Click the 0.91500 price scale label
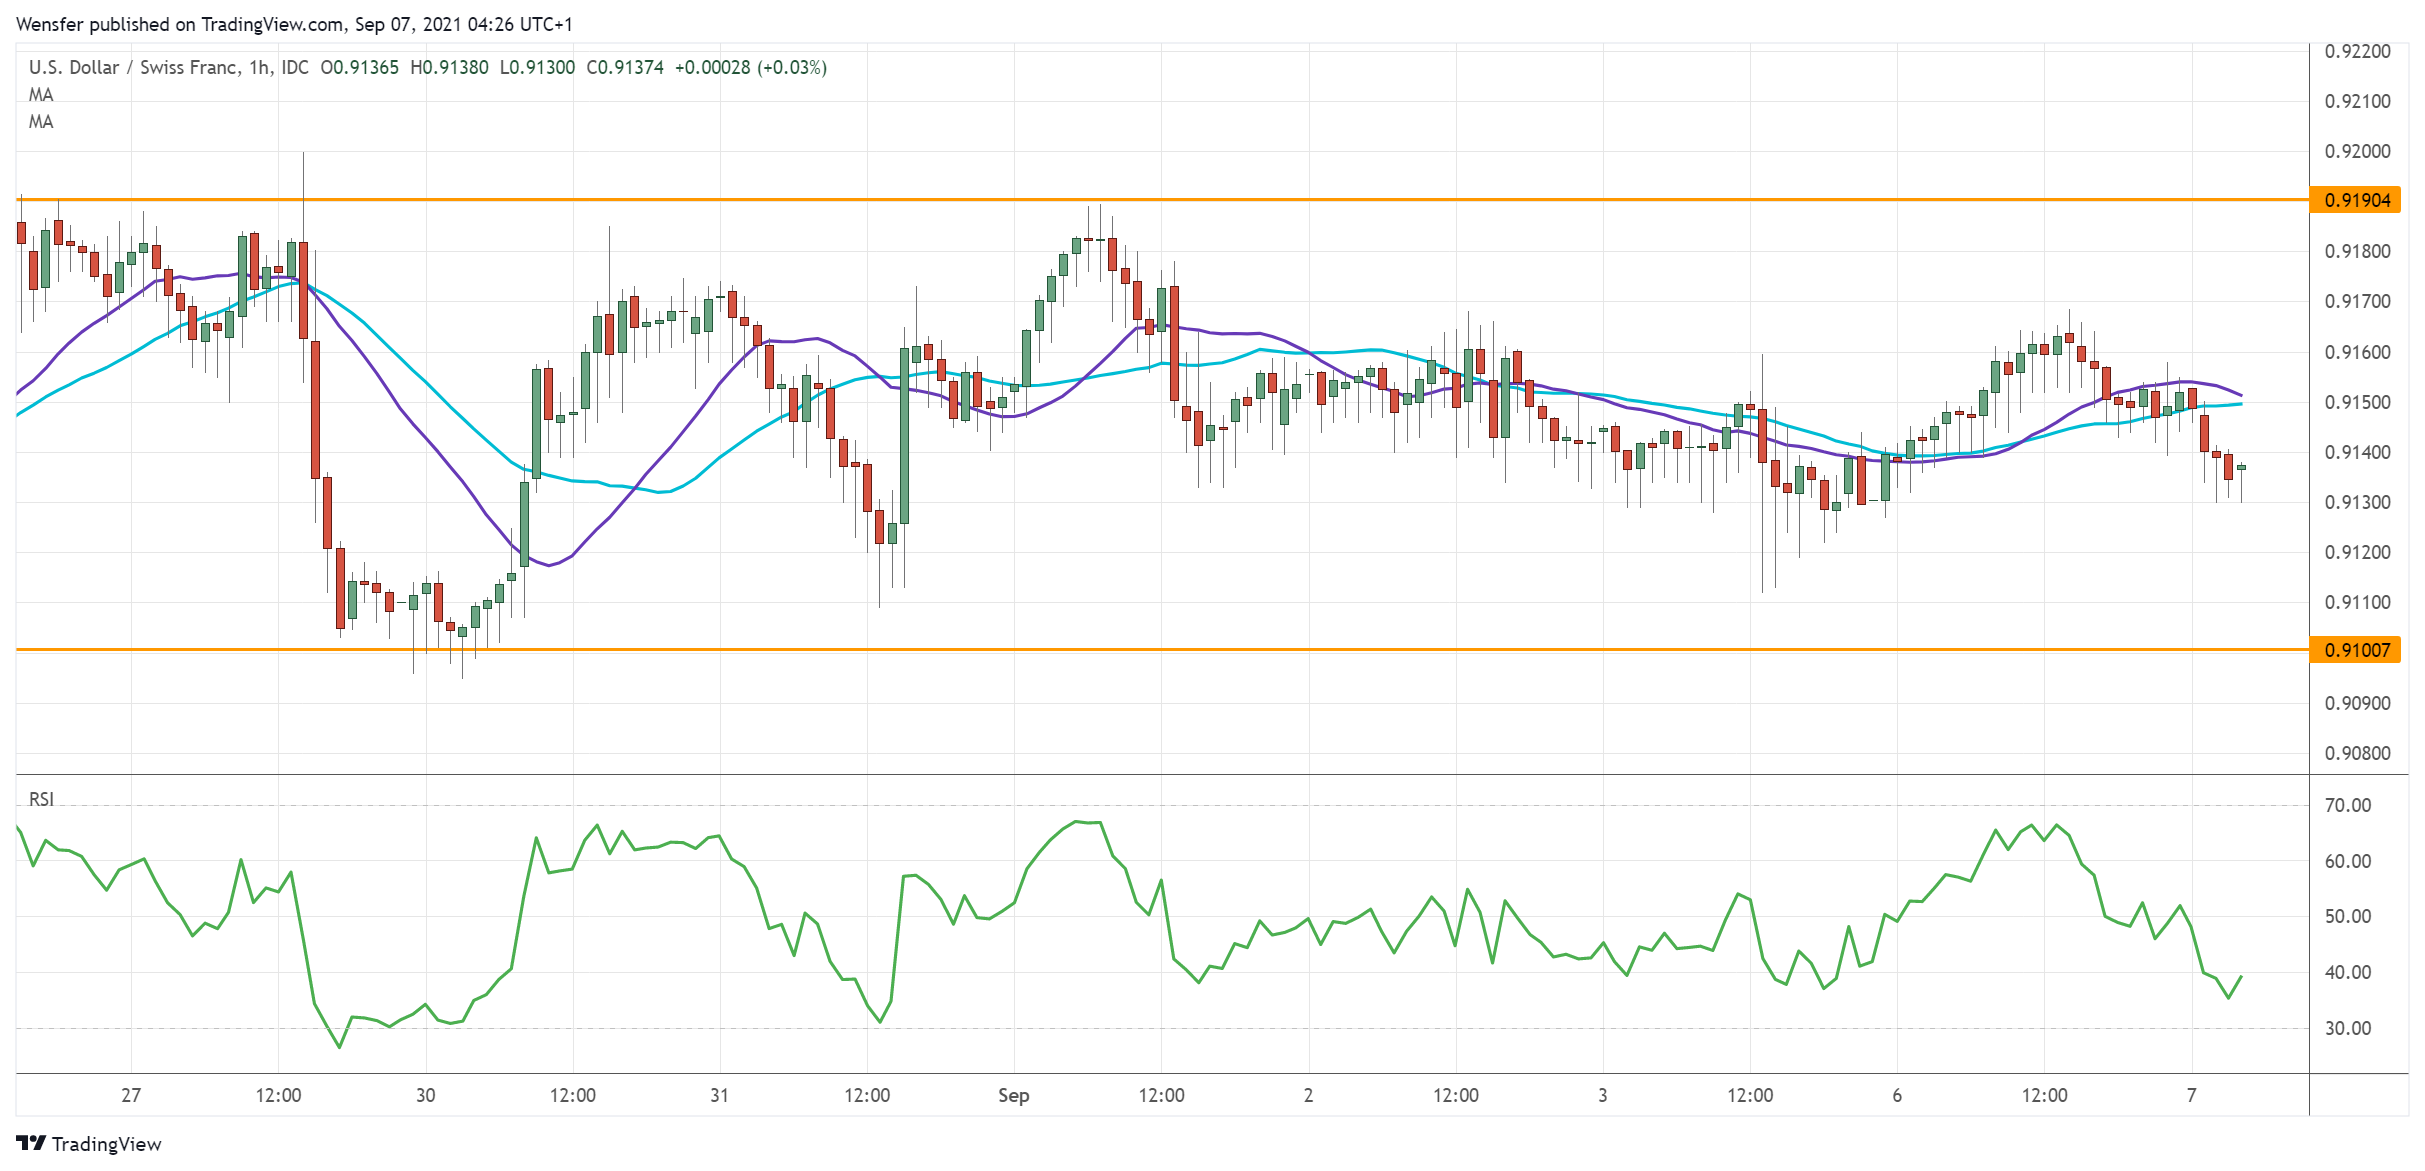 pyautogui.click(x=2357, y=402)
